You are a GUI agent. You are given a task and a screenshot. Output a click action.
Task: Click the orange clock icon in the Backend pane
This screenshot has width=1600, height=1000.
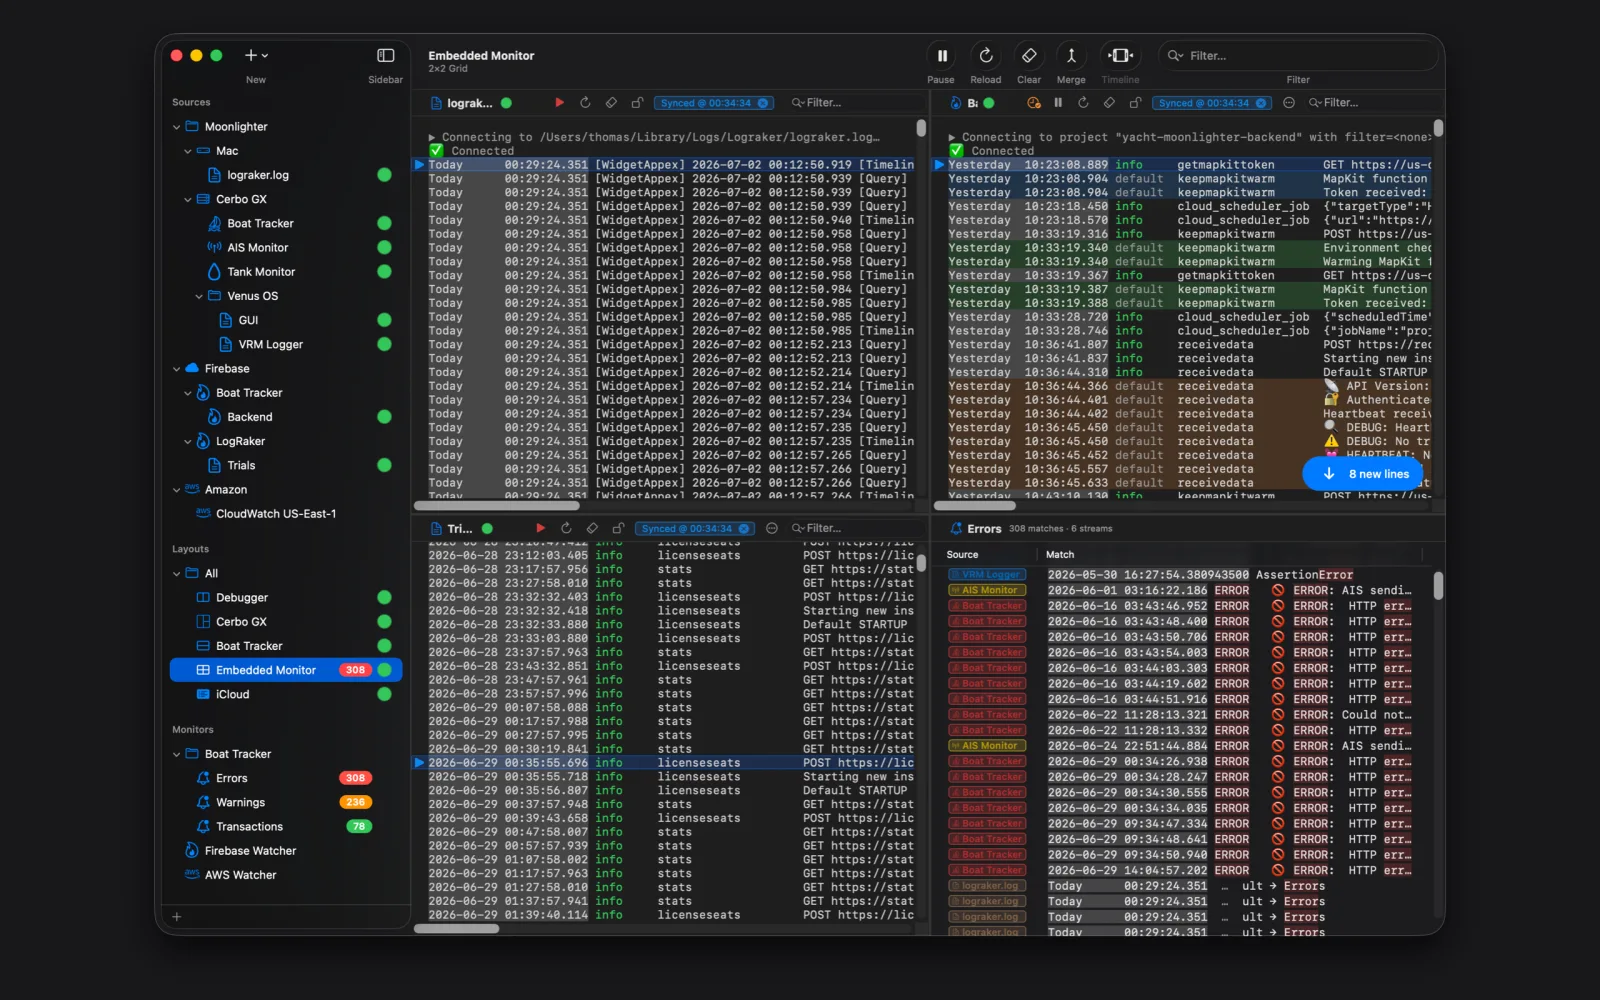[x=1034, y=103]
